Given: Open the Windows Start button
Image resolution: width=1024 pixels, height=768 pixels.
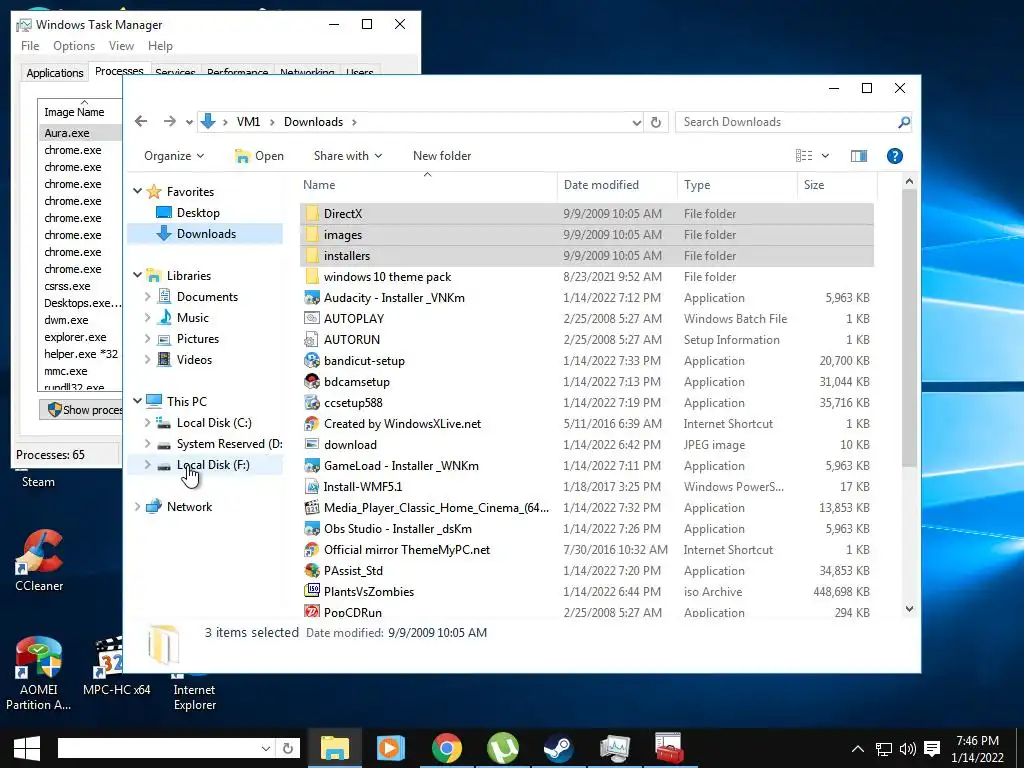Looking at the screenshot, I should 27,748.
